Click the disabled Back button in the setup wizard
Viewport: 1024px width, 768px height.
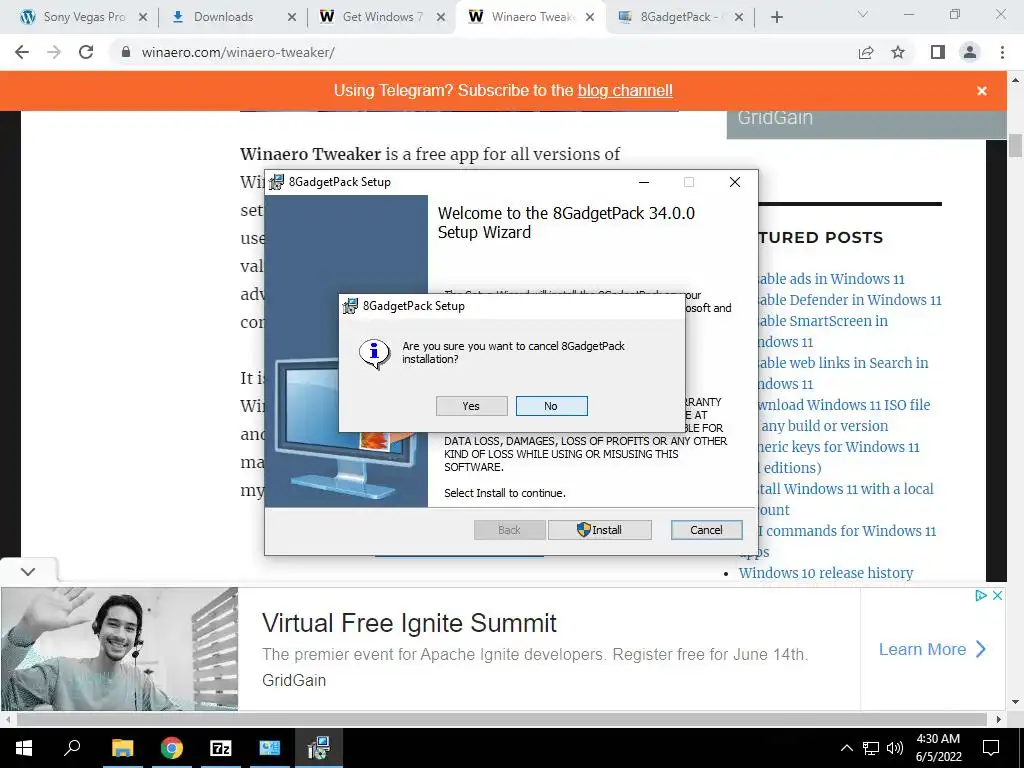coord(509,530)
